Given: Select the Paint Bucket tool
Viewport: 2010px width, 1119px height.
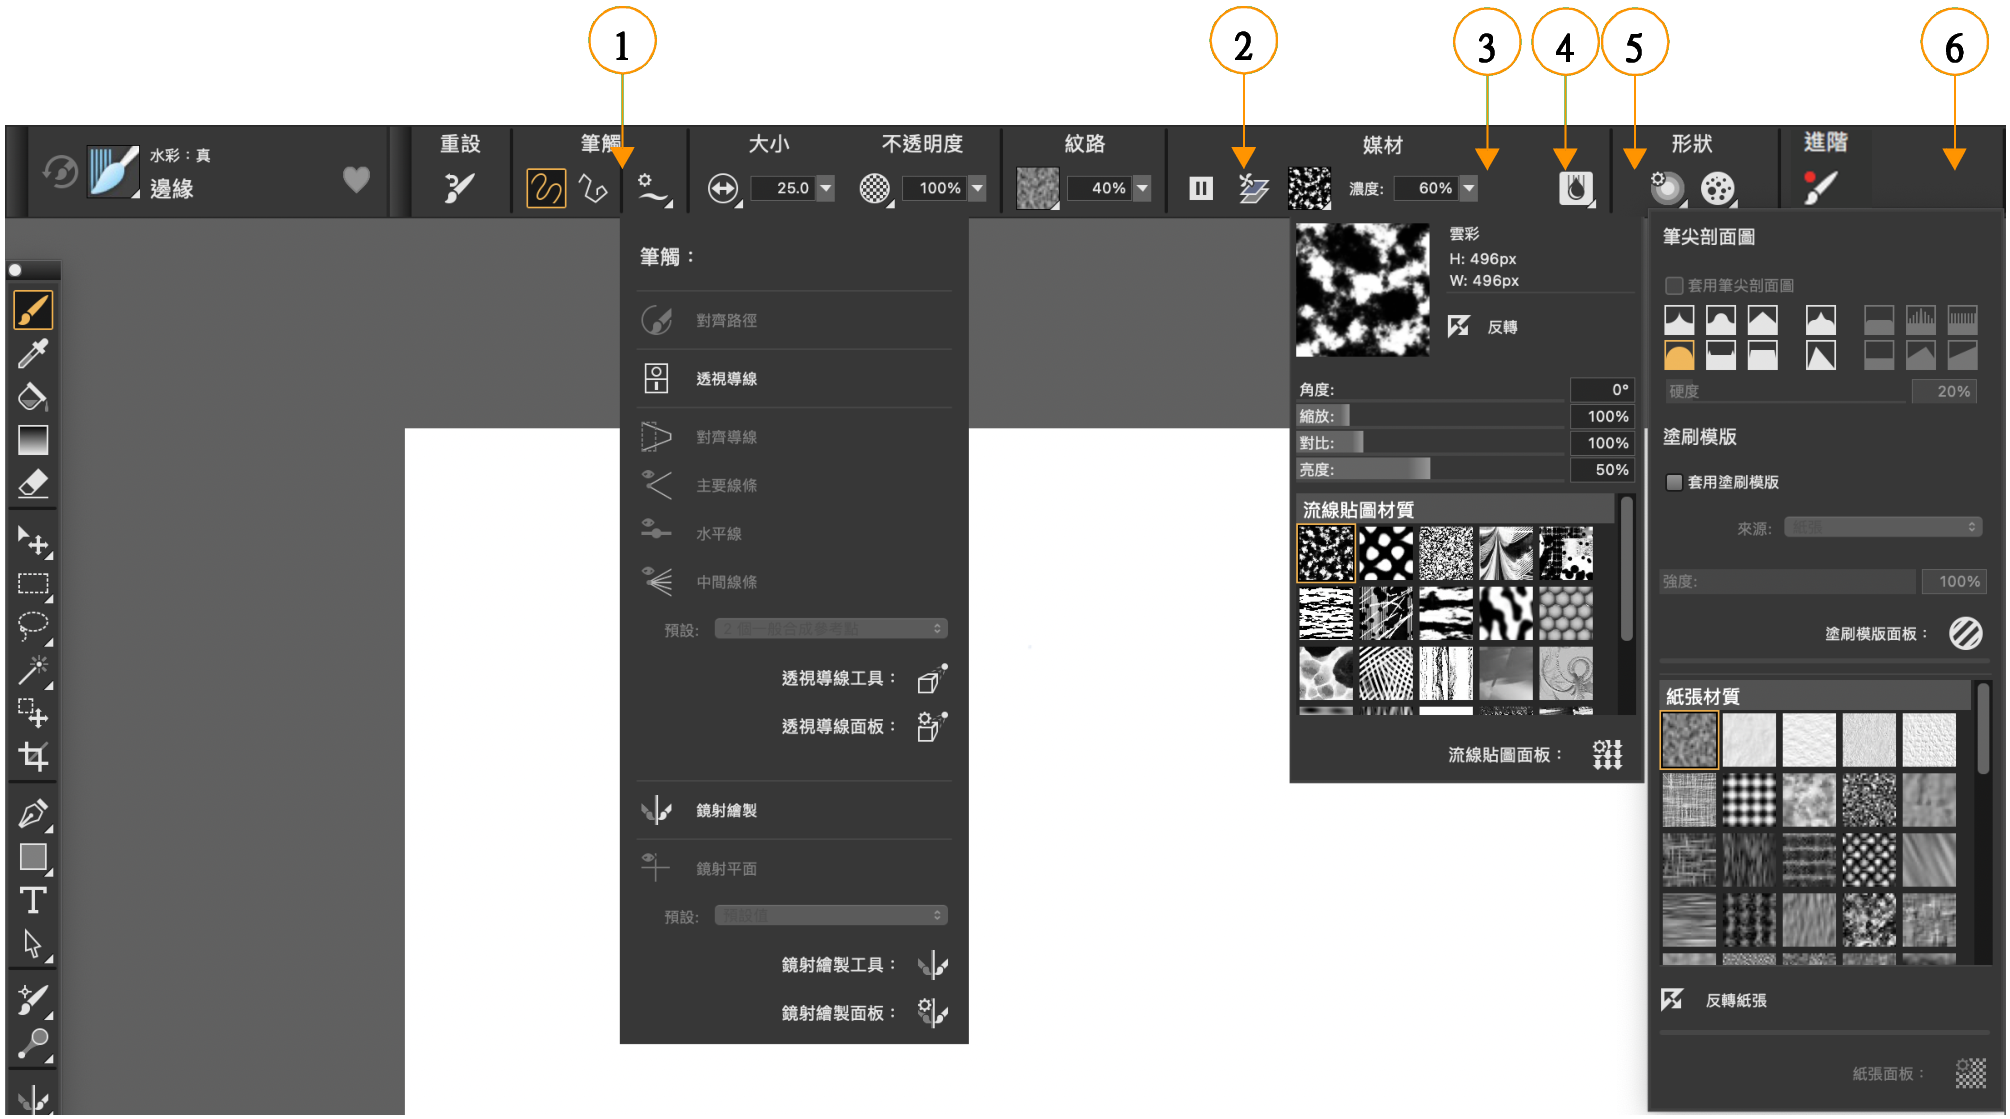Looking at the screenshot, I should click(x=33, y=397).
